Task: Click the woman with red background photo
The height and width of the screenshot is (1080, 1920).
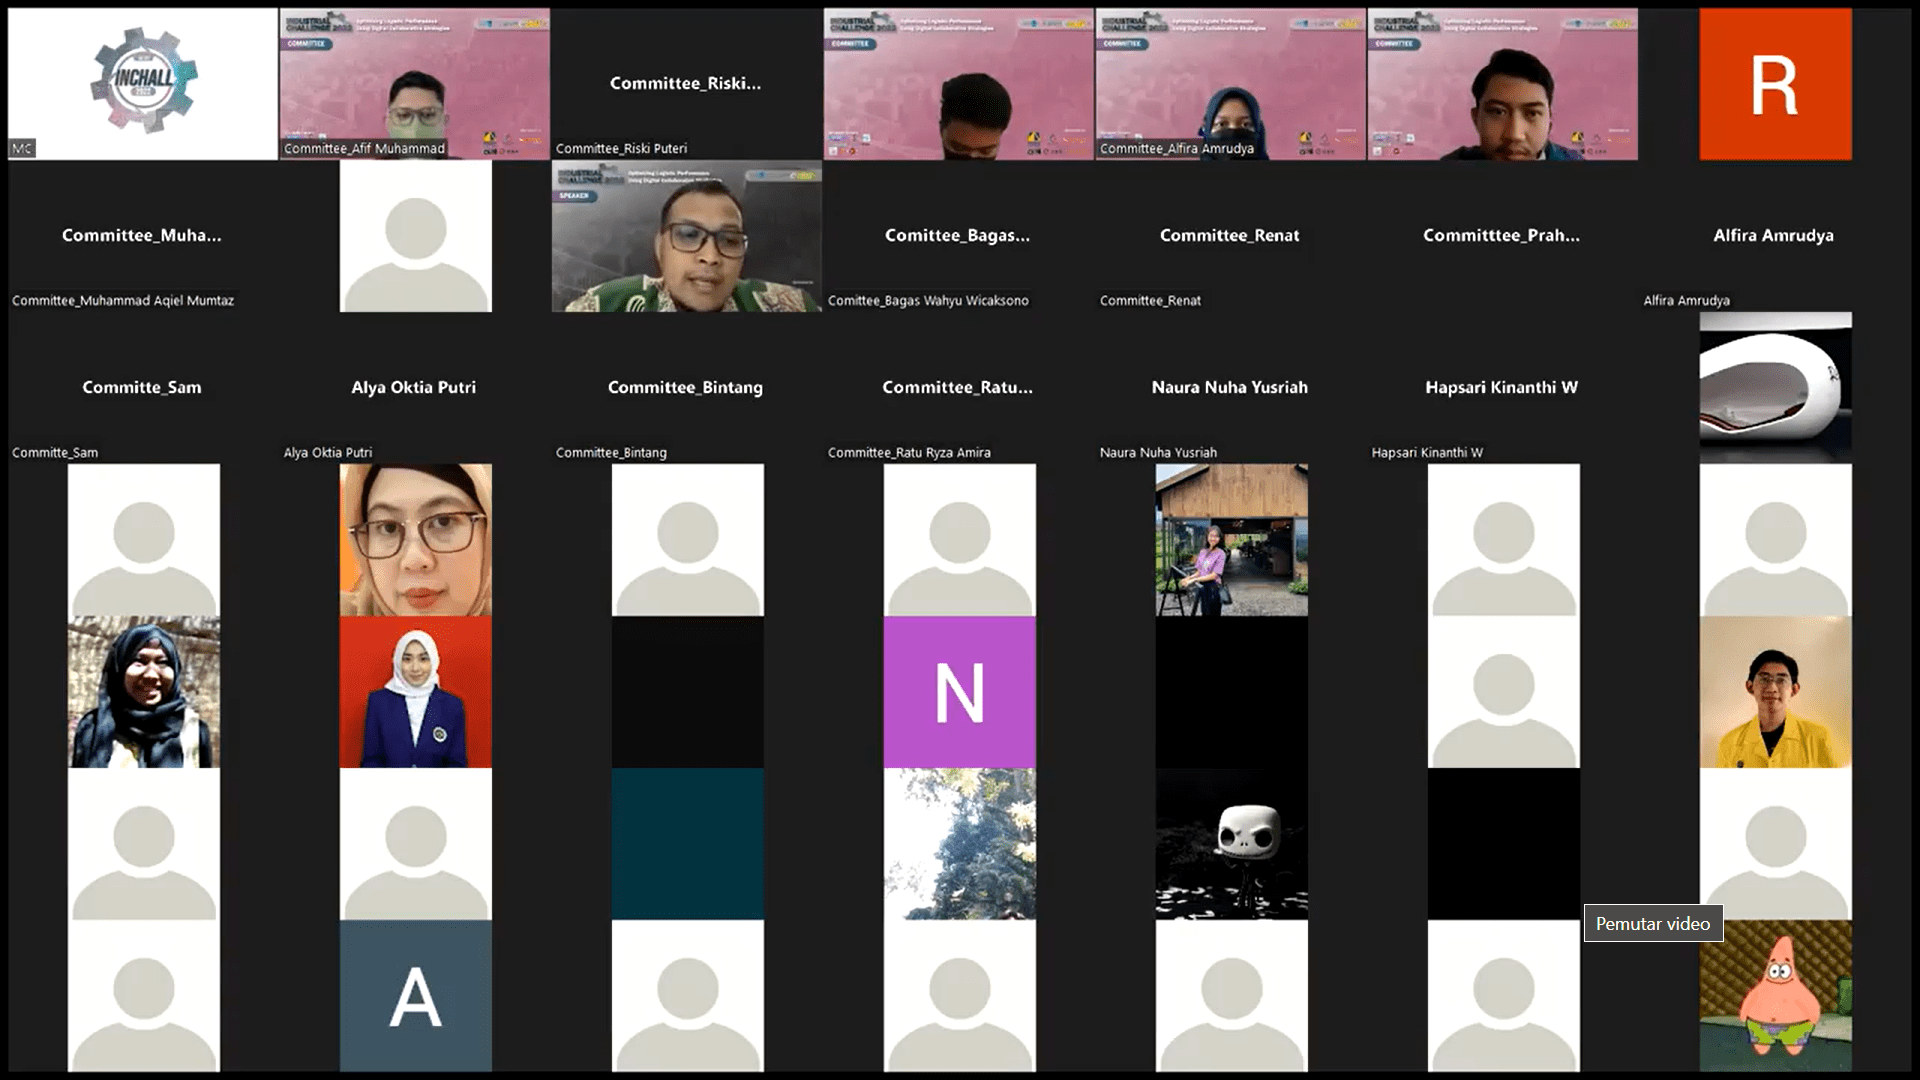Action: tap(415, 692)
